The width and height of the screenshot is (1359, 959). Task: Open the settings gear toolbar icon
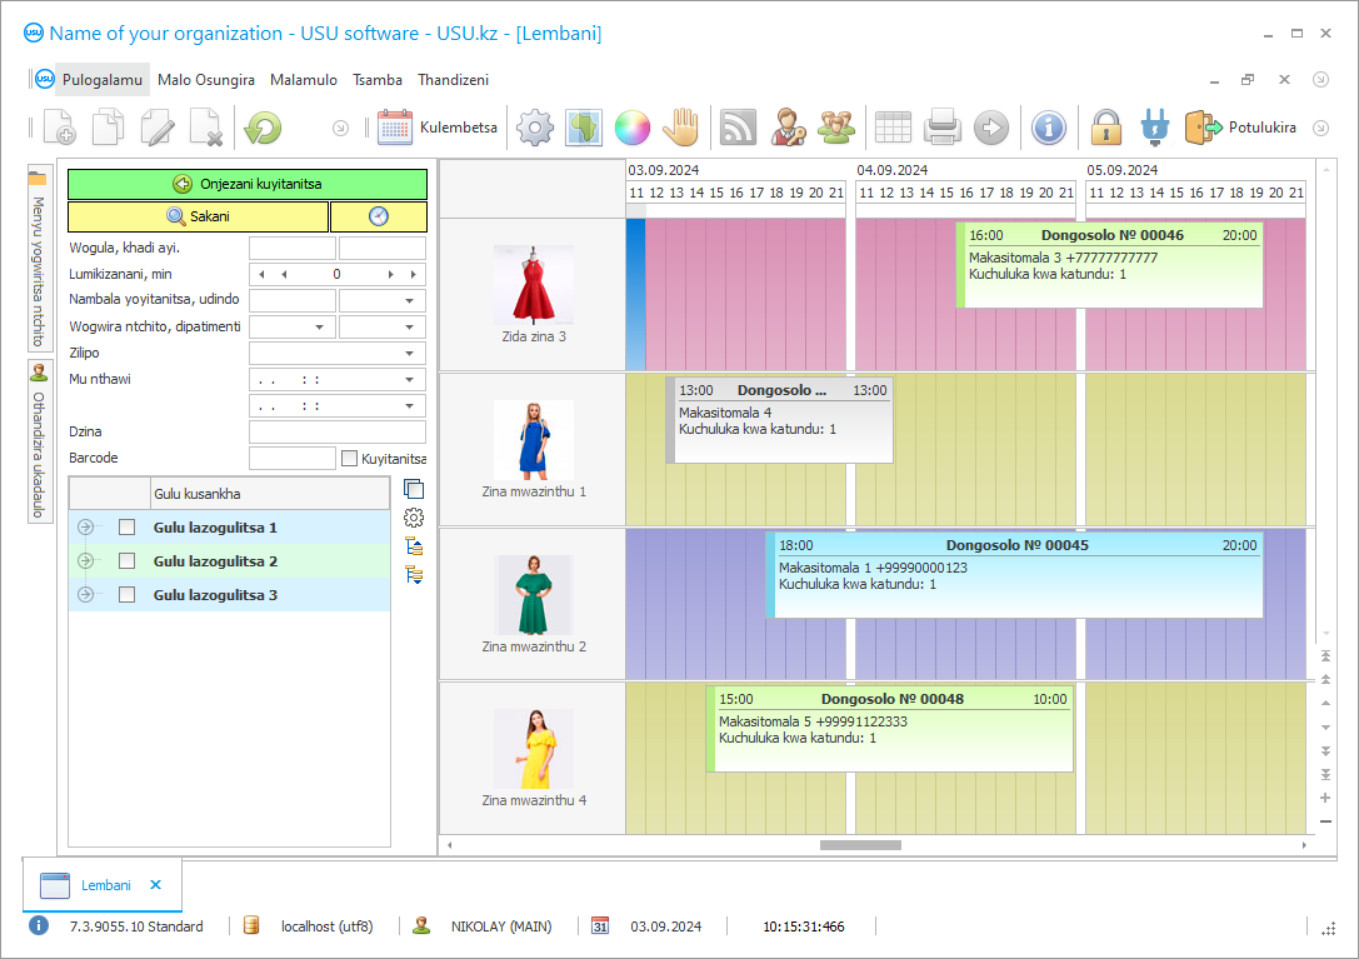pos(535,127)
